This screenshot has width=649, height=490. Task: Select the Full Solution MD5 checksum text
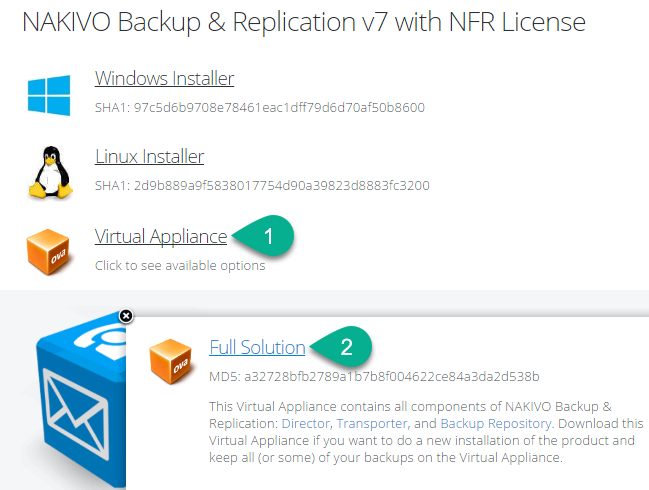click(x=374, y=377)
